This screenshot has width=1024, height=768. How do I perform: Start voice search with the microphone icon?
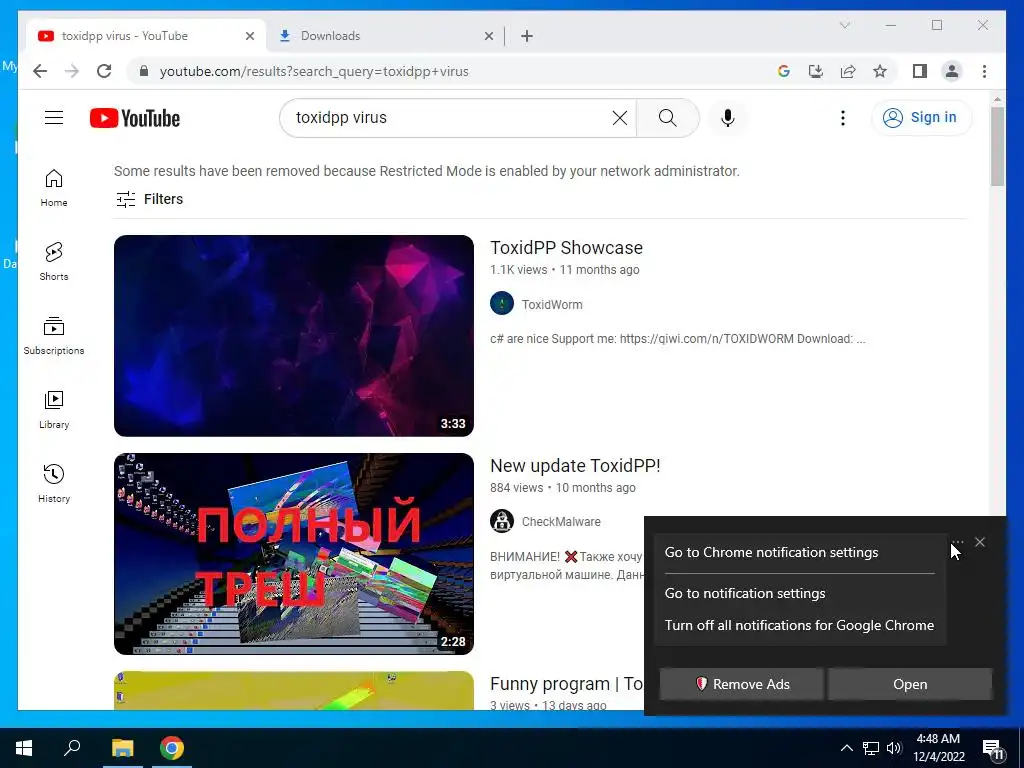tap(728, 118)
